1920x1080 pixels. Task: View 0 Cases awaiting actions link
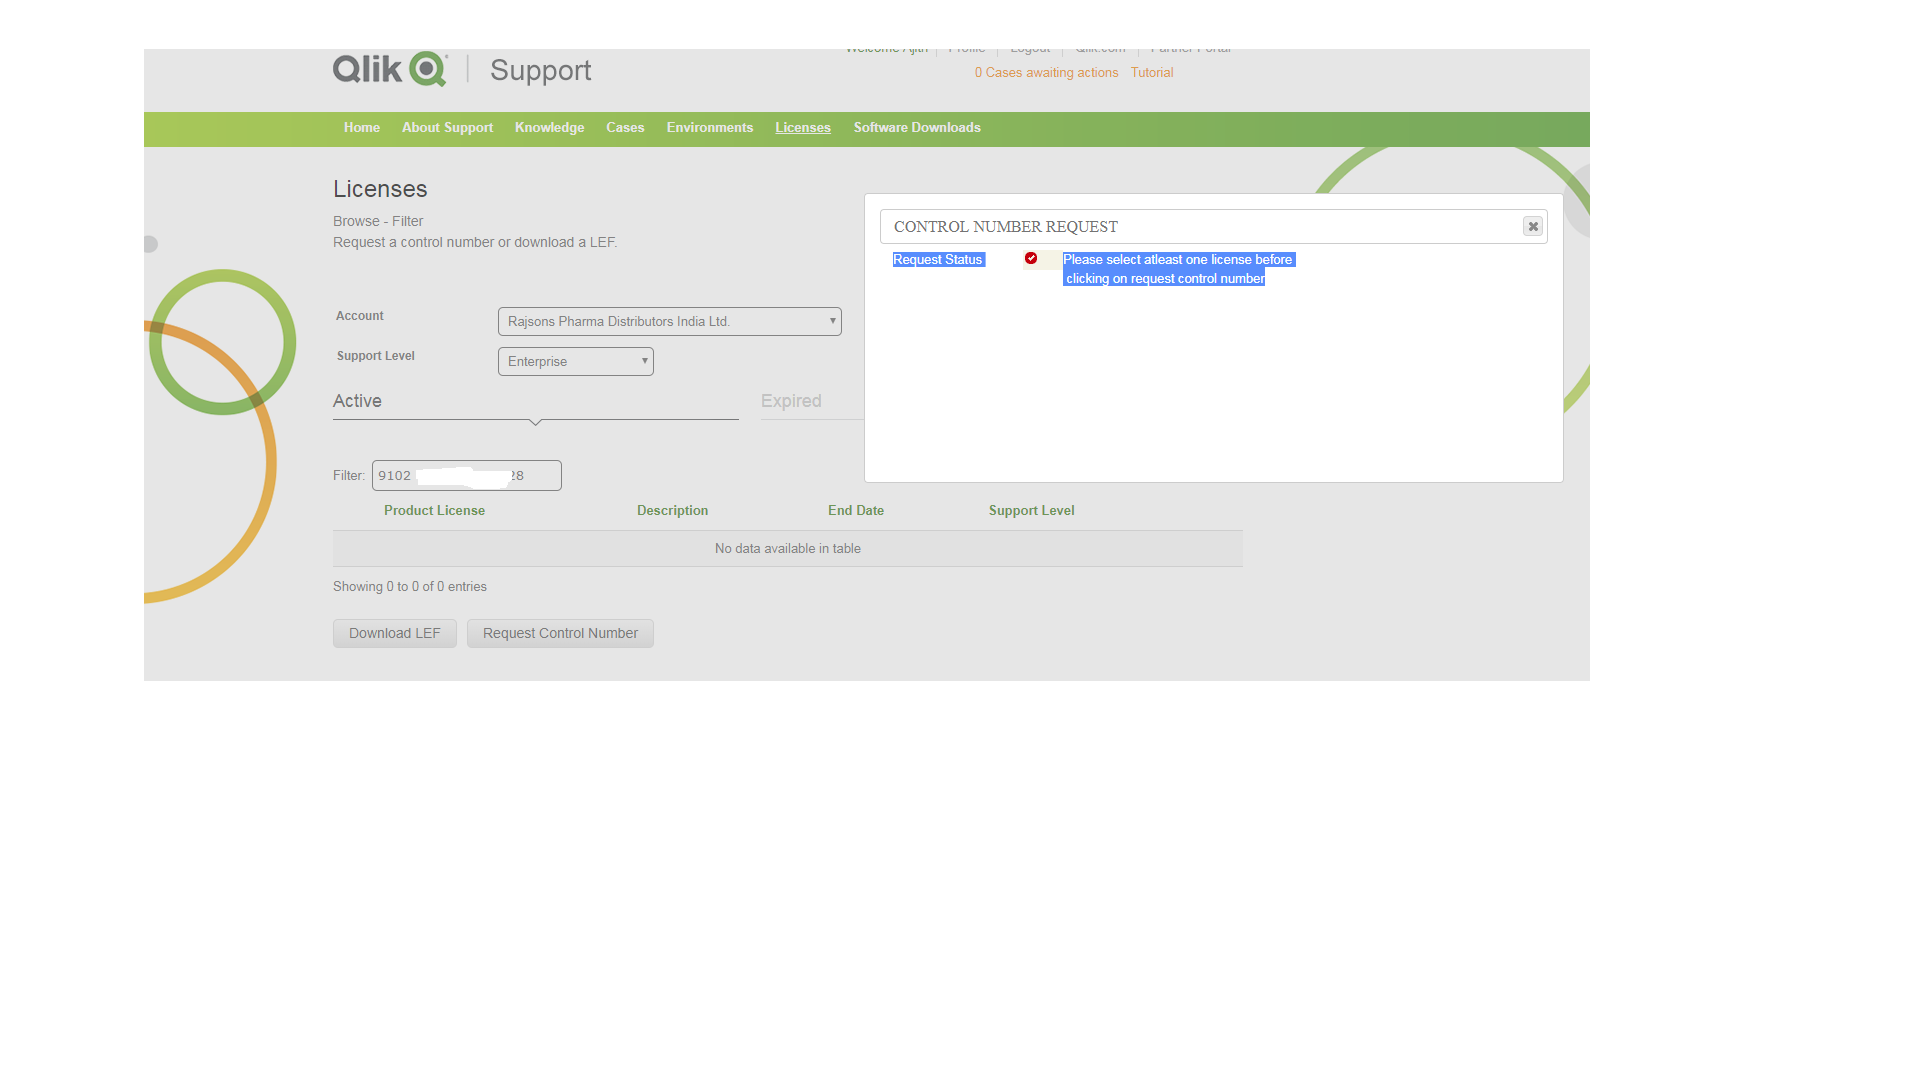coord(1046,73)
